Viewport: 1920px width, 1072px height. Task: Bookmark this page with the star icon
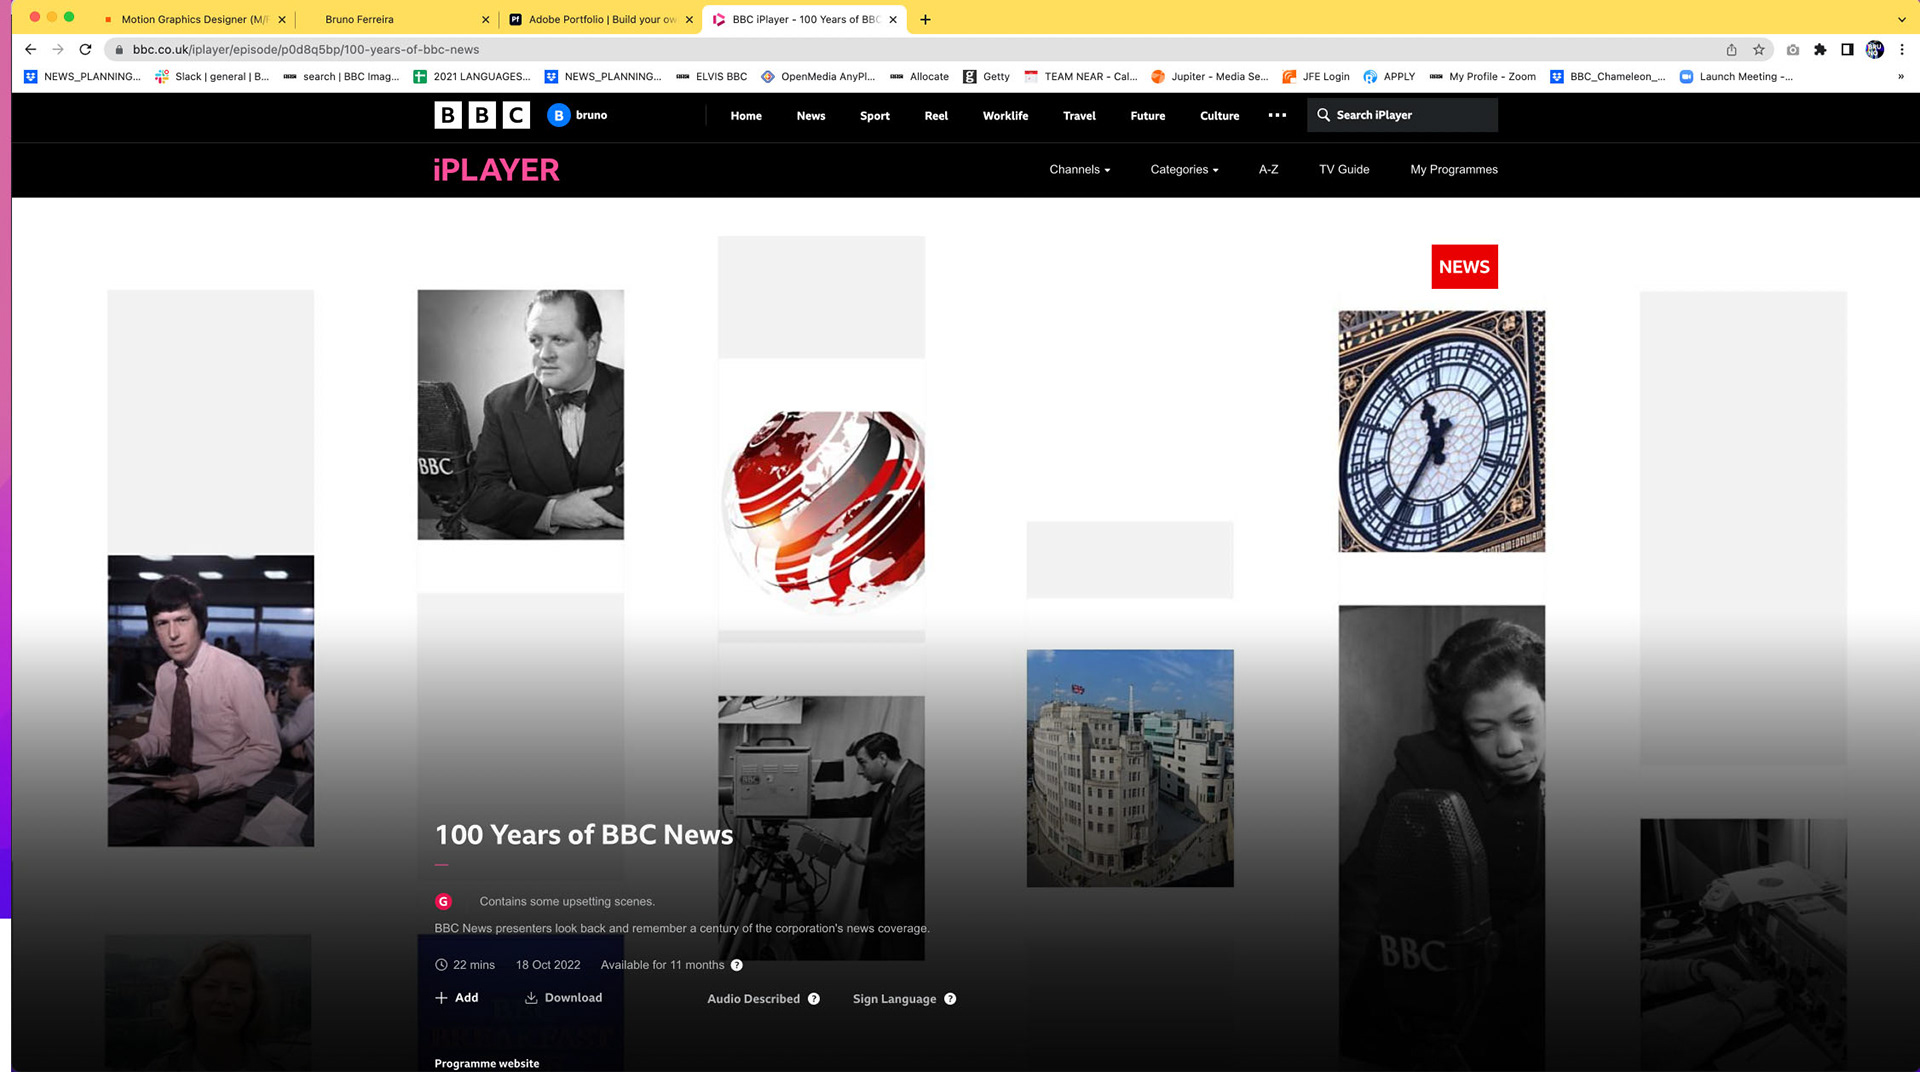click(1759, 49)
